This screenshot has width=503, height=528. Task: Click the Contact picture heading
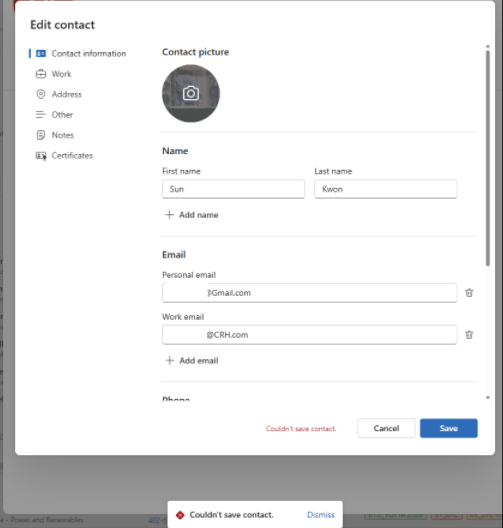[196, 52]
